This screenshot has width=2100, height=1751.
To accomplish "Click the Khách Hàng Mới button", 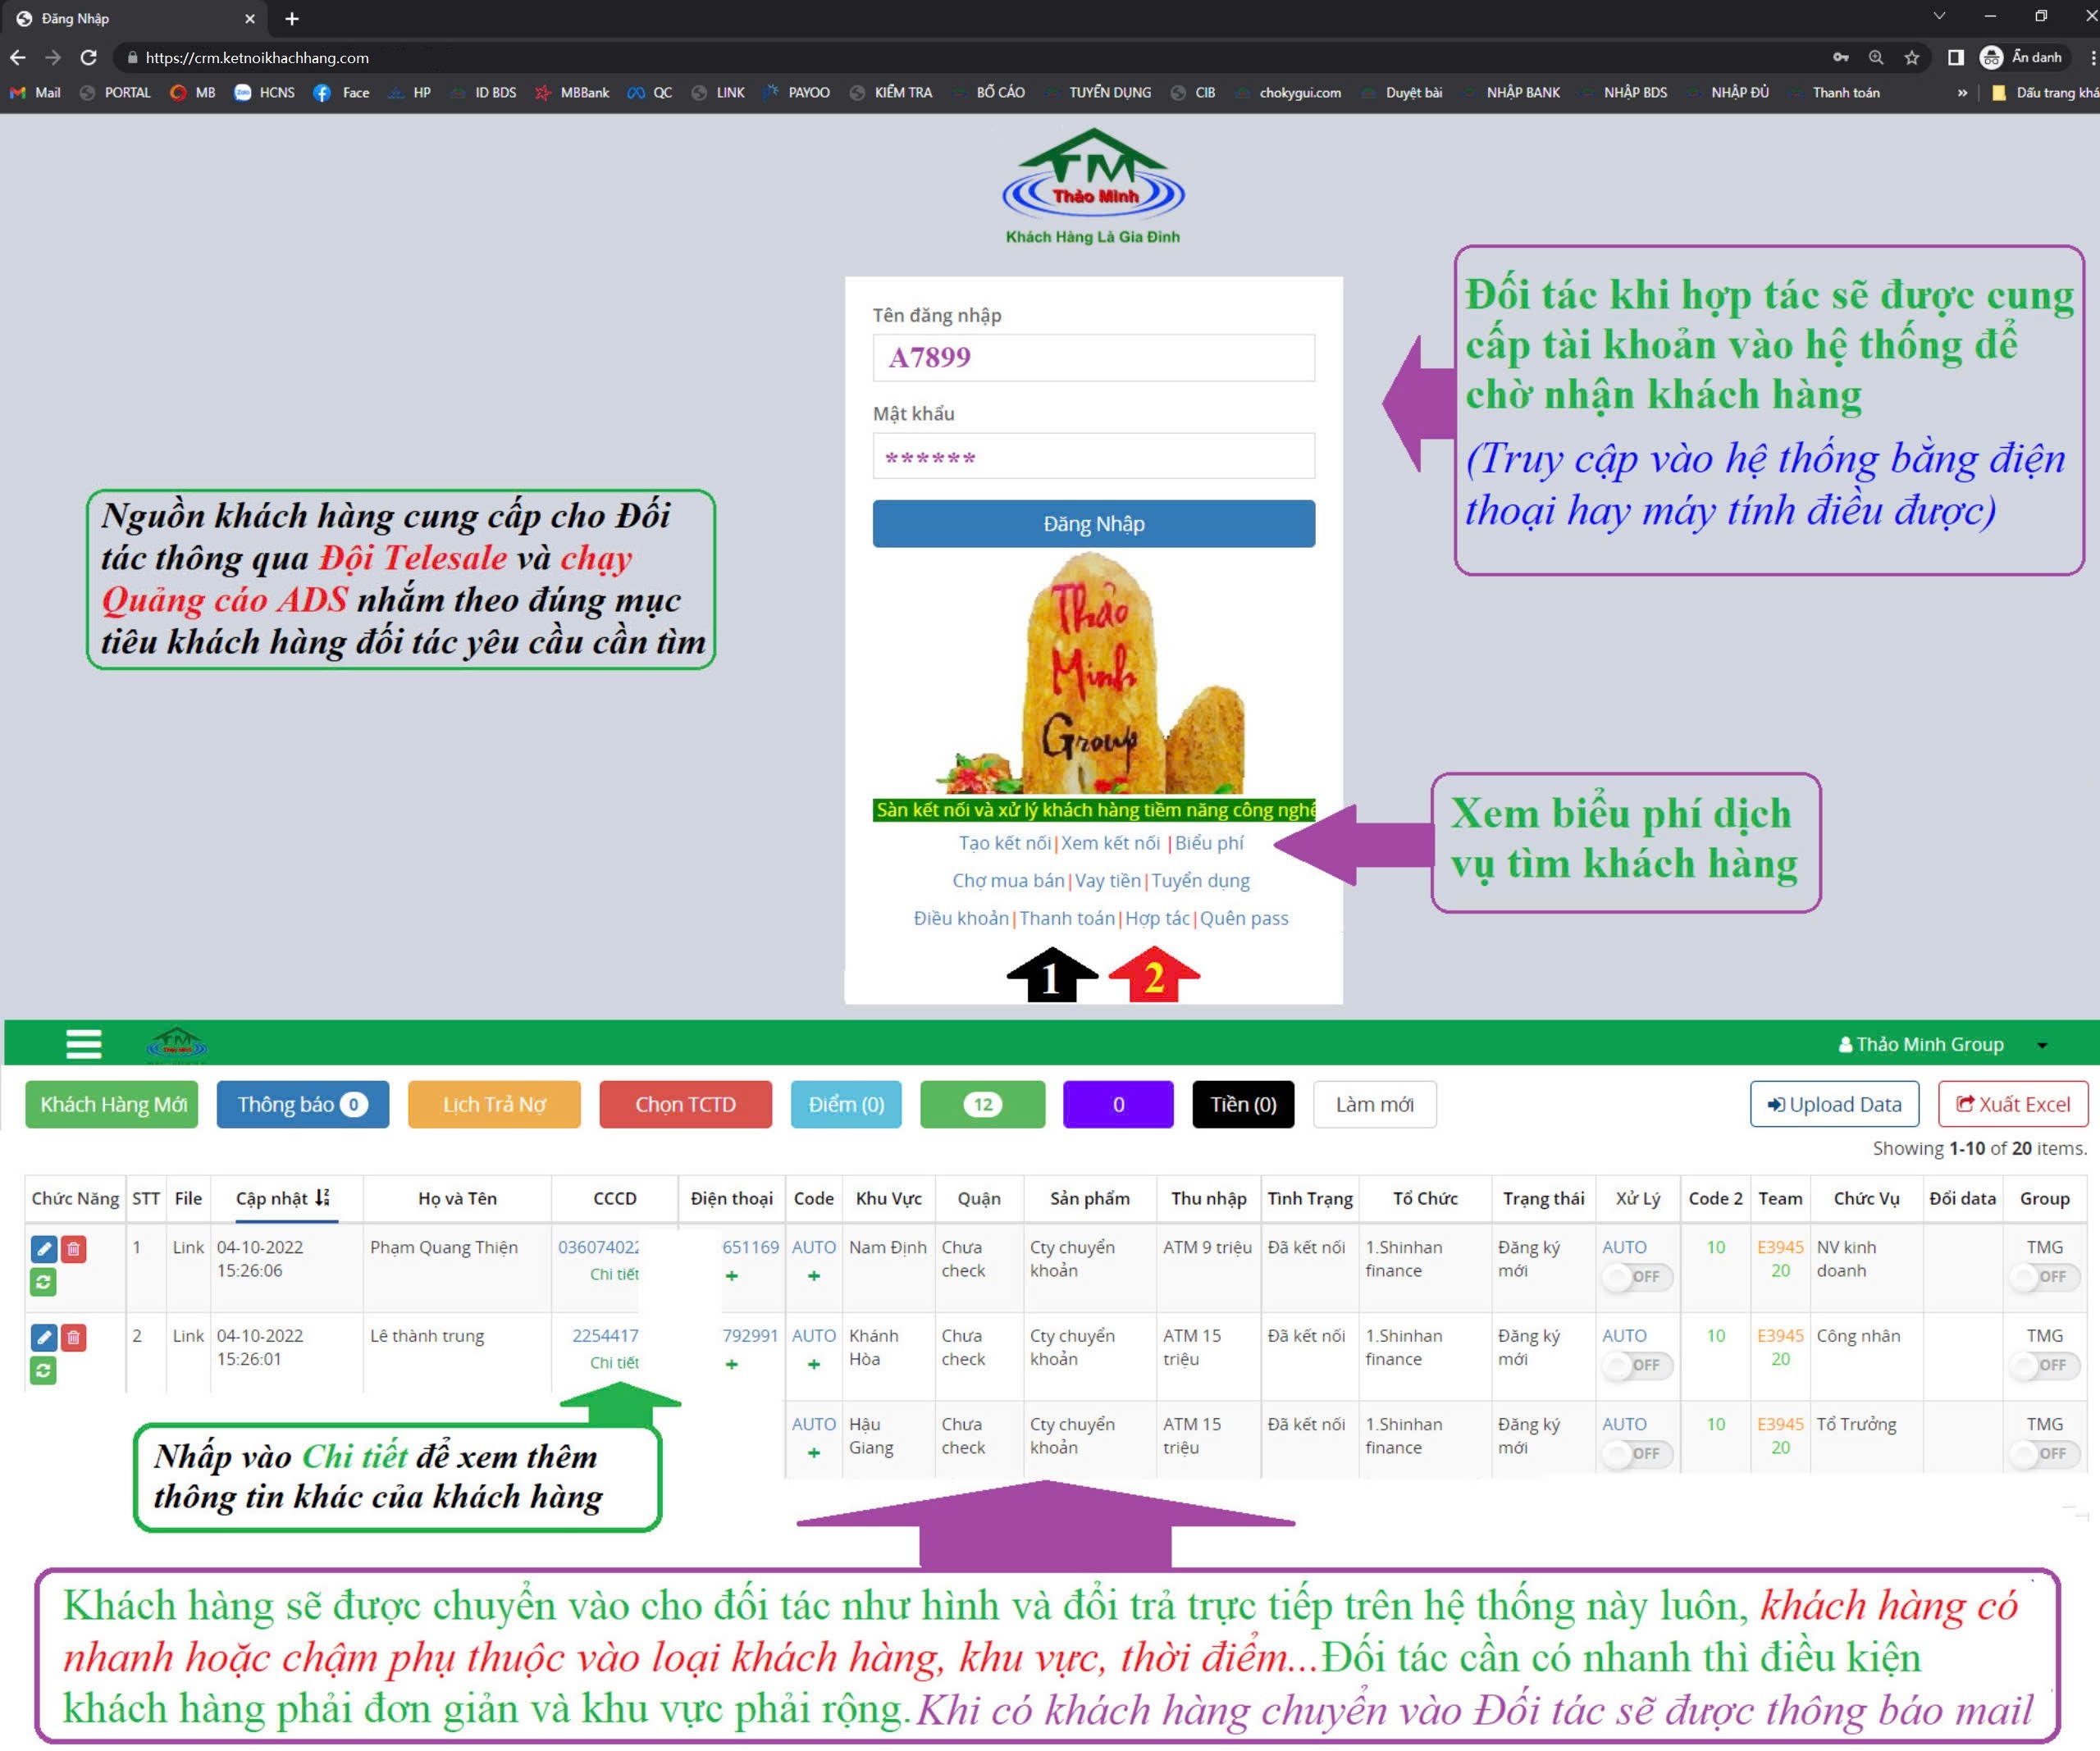I will tap(112, 1104).
